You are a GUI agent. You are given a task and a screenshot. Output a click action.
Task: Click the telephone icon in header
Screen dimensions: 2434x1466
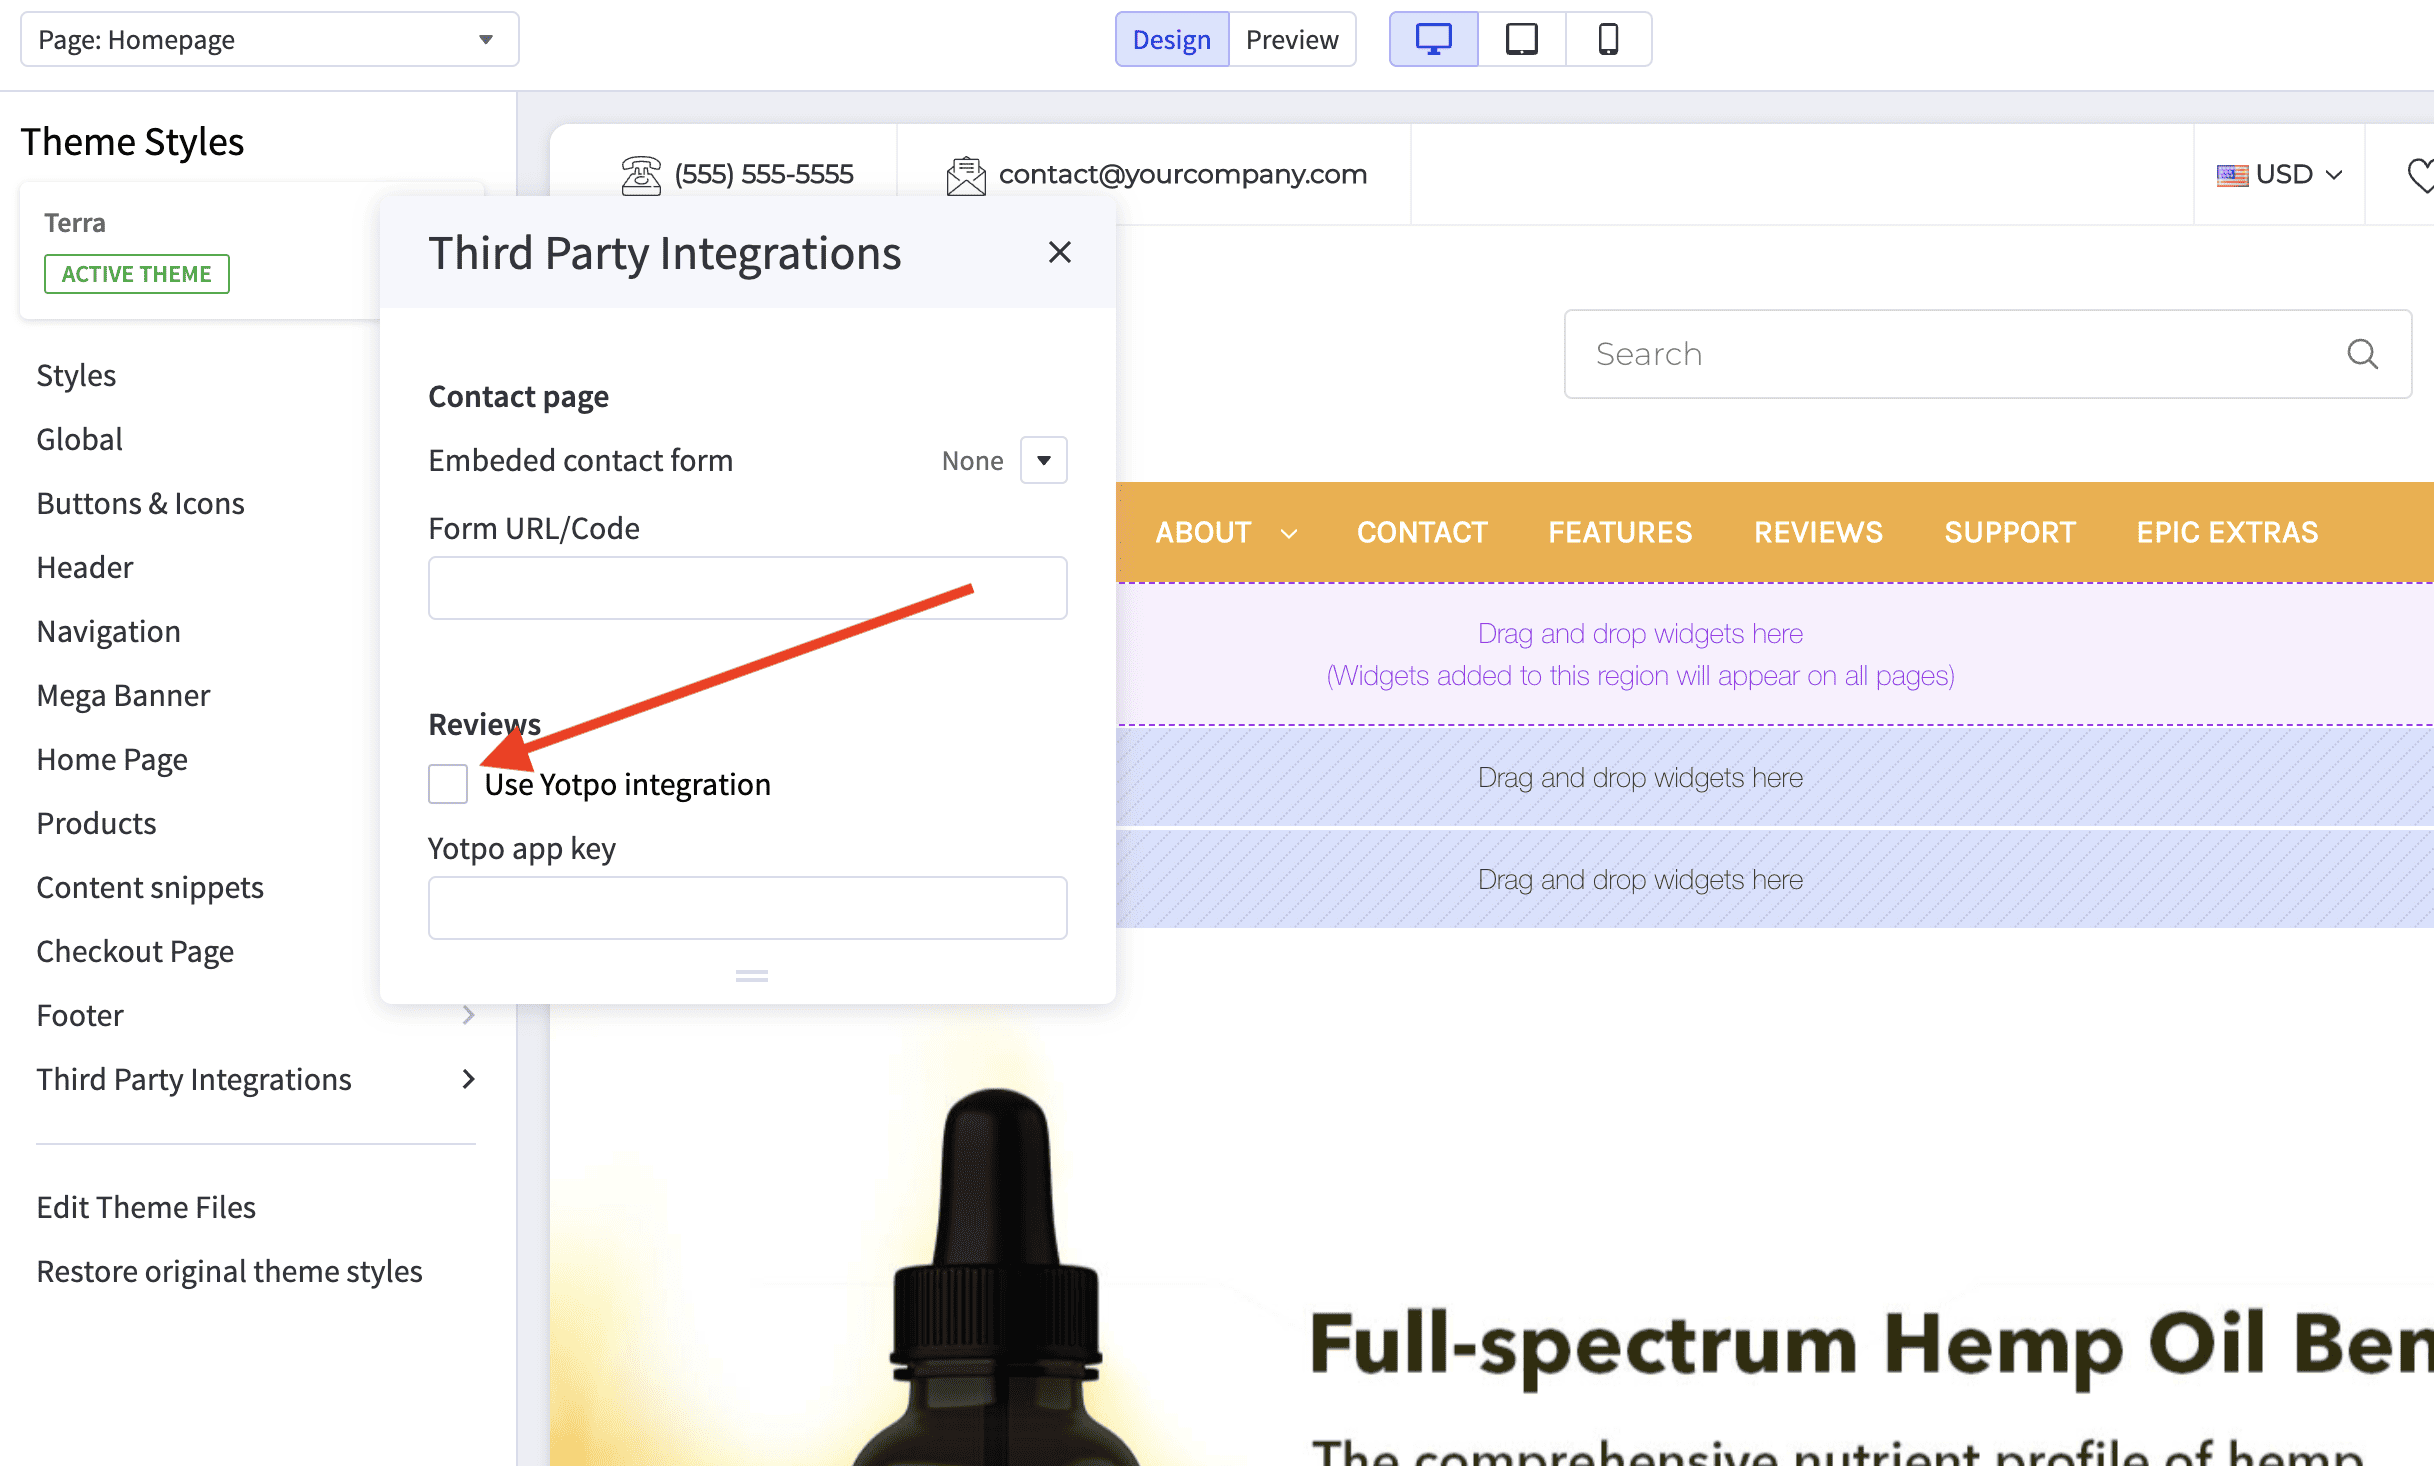640,175
